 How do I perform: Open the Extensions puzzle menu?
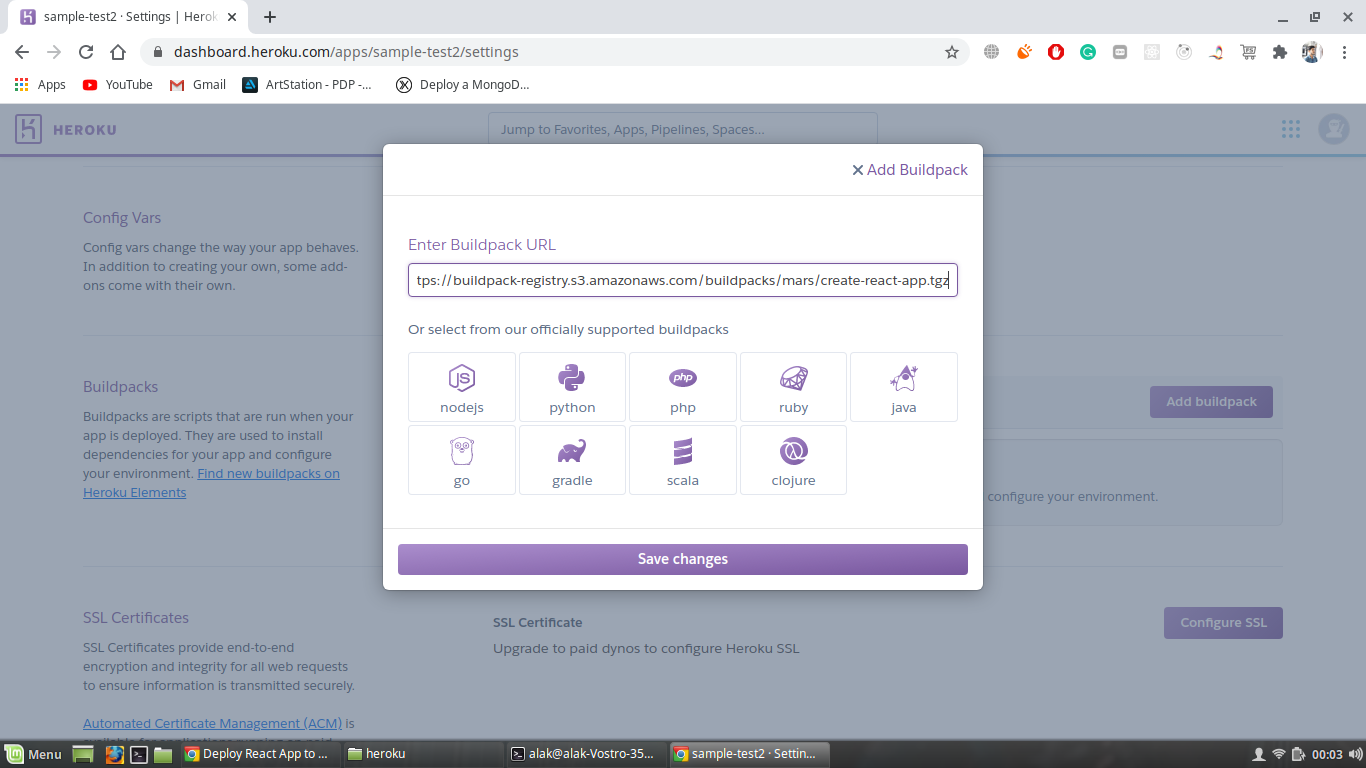point(1280,52)
